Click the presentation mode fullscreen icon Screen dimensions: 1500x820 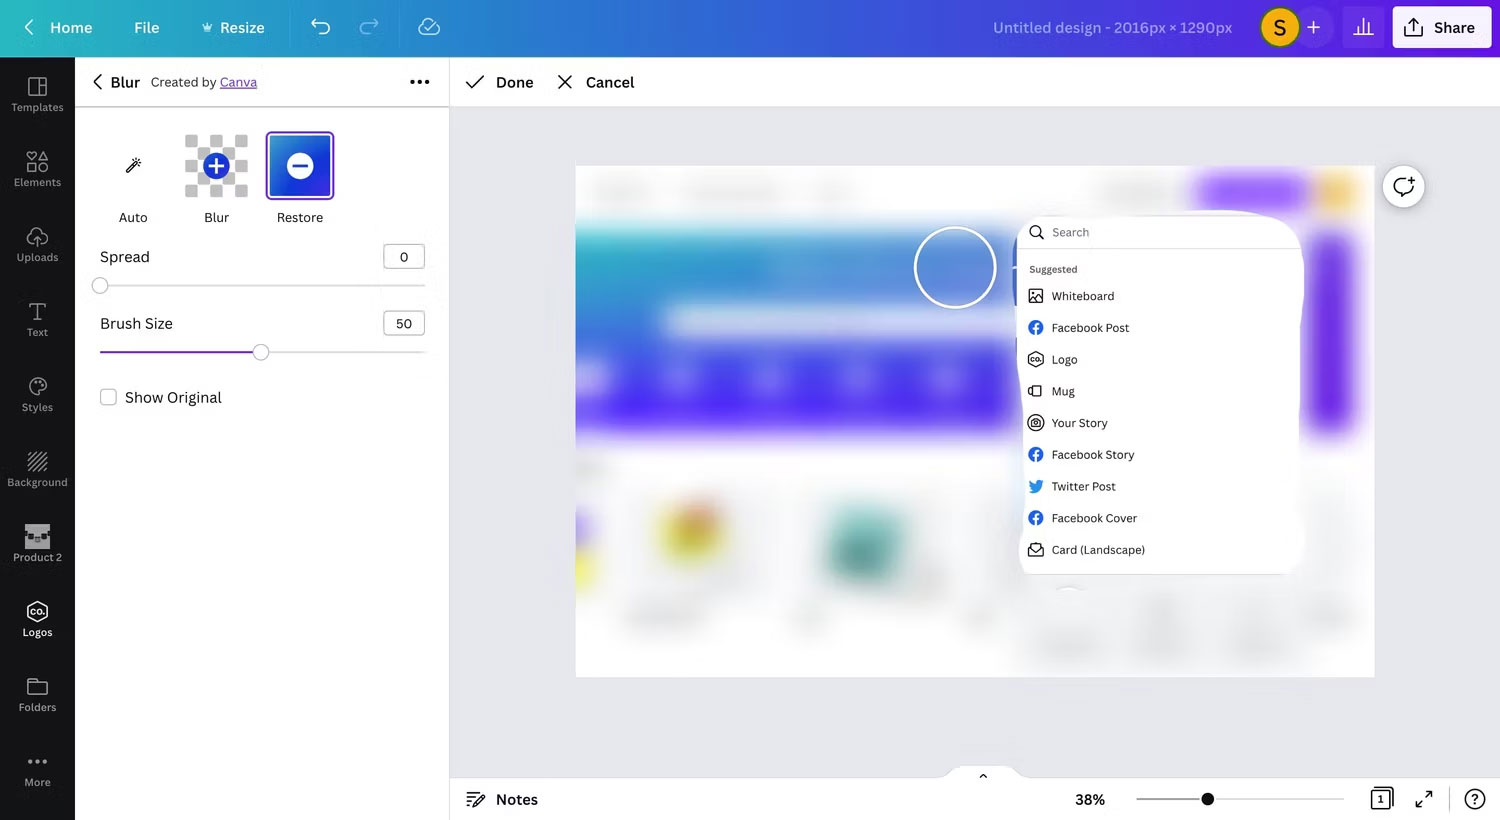tap(1423, 799)
